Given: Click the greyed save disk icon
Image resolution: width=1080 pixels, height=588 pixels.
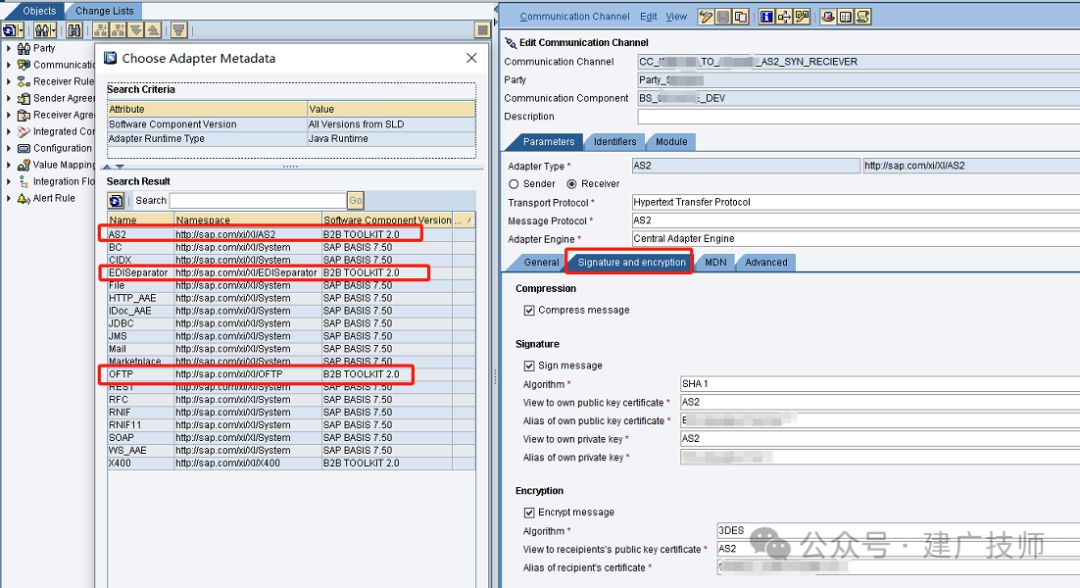Looking at the screenshot, I should [x=723, y=17].
